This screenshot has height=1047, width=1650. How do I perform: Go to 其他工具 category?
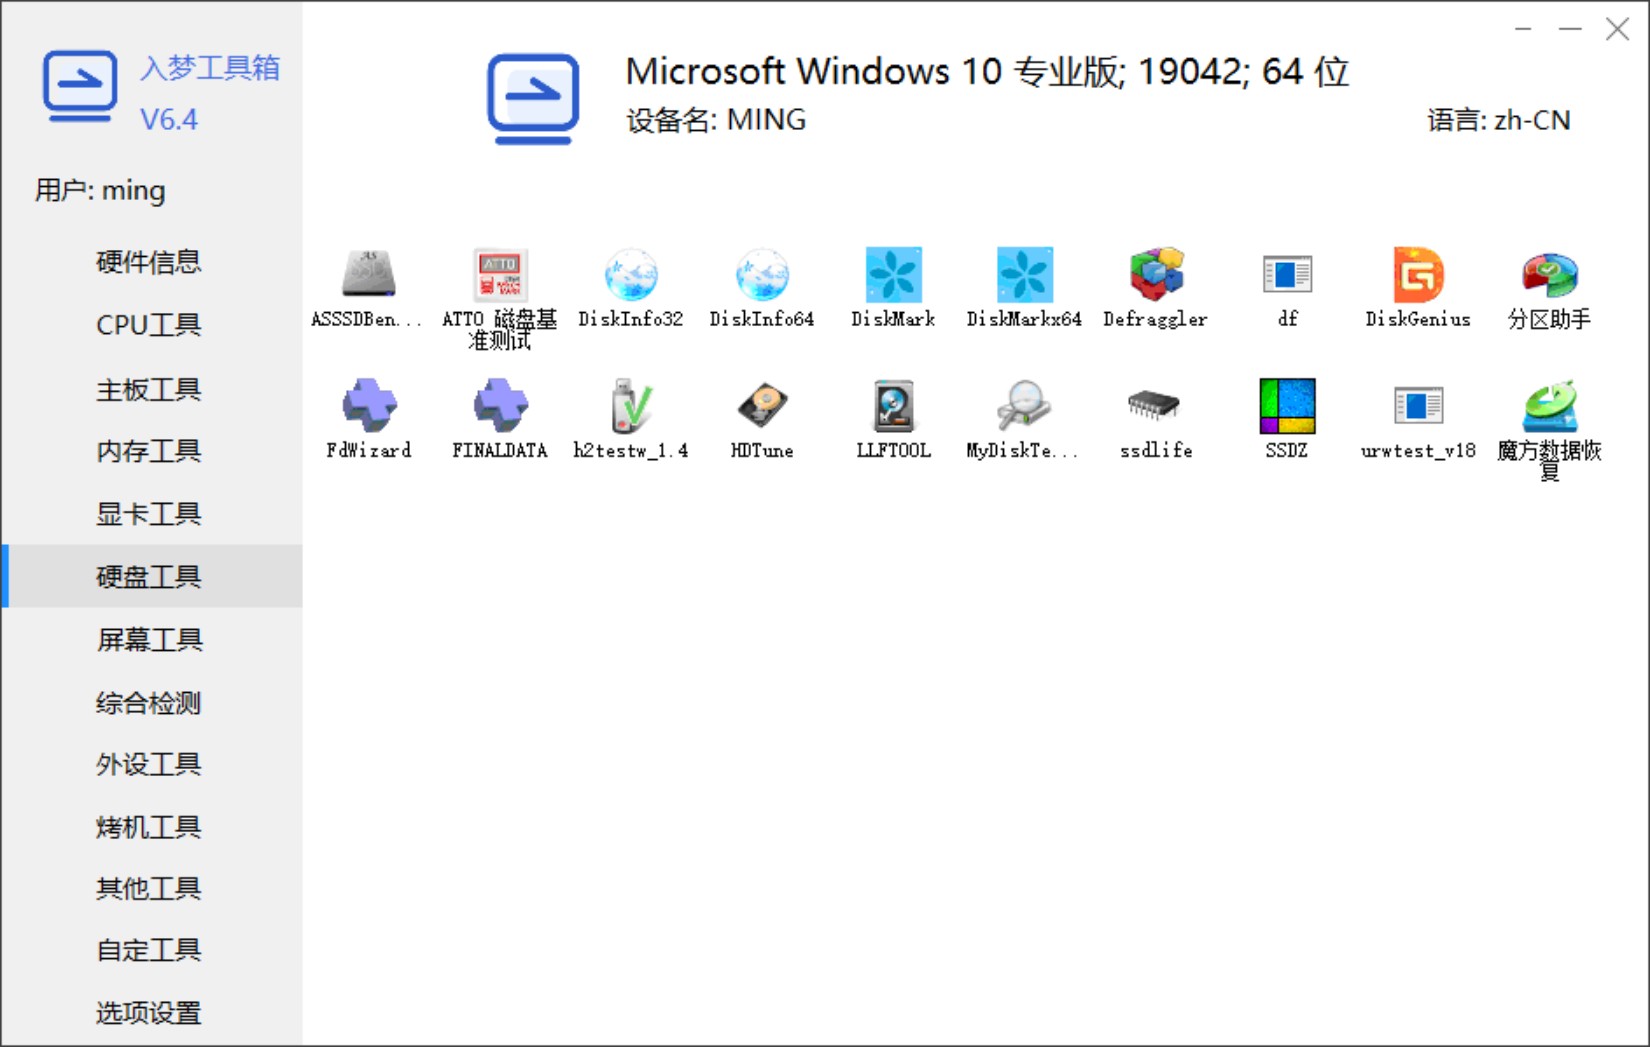tap(151, 888)
